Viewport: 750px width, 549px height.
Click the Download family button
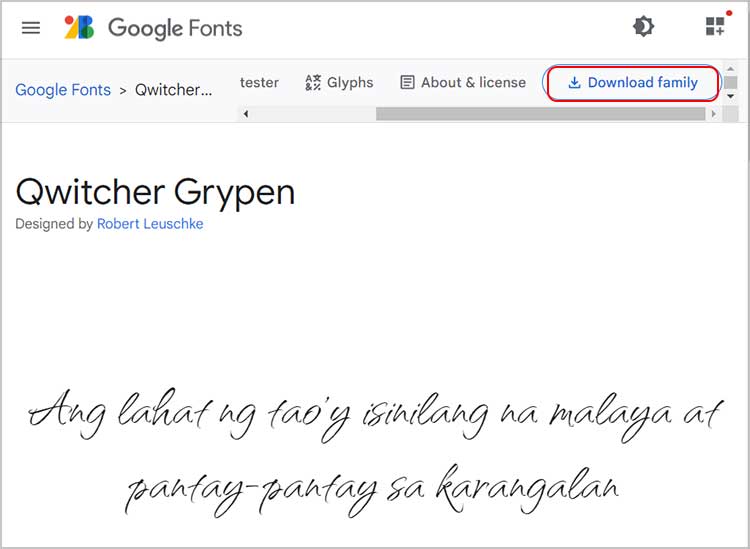click(x=632, y=83)
